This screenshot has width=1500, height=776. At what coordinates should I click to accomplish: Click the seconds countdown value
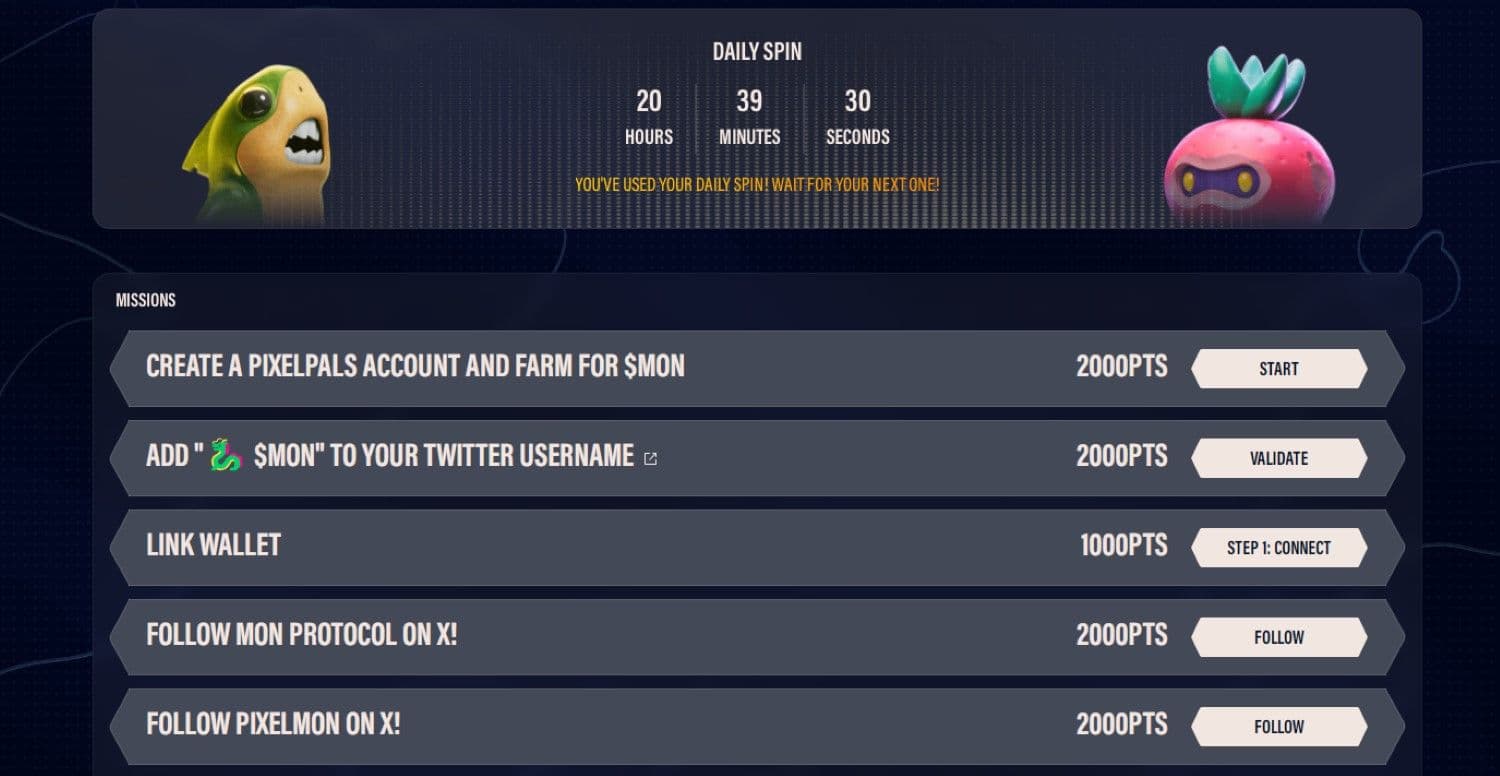(857, 101)
